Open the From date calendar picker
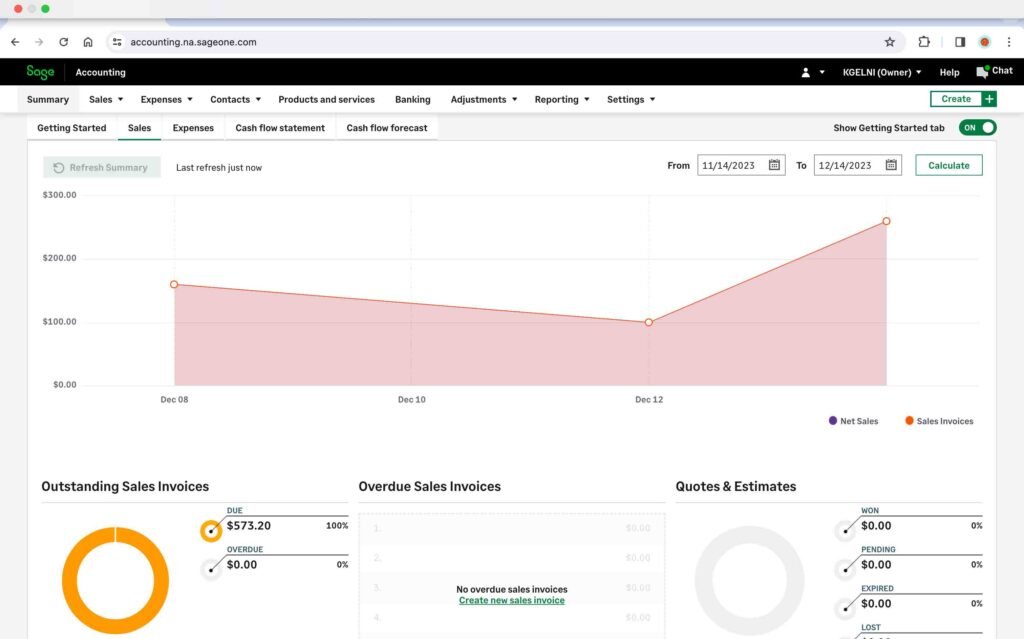The height and width of the screenshot is (639, 1024). pos(777,165)
